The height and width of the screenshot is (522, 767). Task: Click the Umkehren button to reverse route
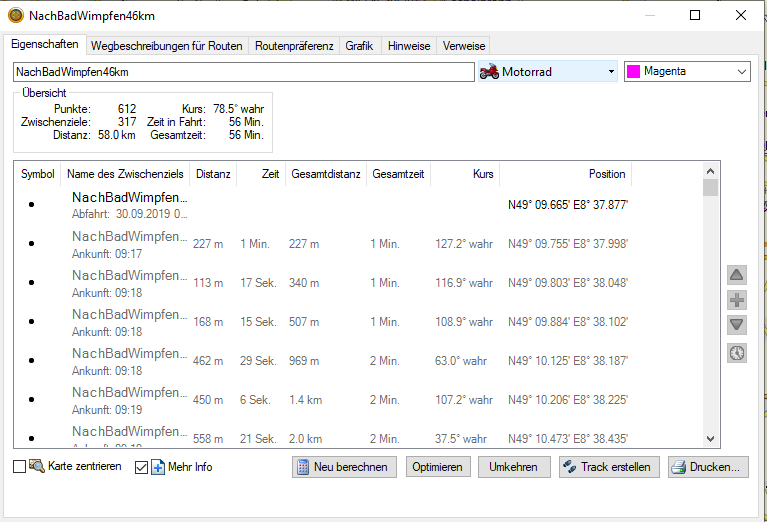coord(514,467)
